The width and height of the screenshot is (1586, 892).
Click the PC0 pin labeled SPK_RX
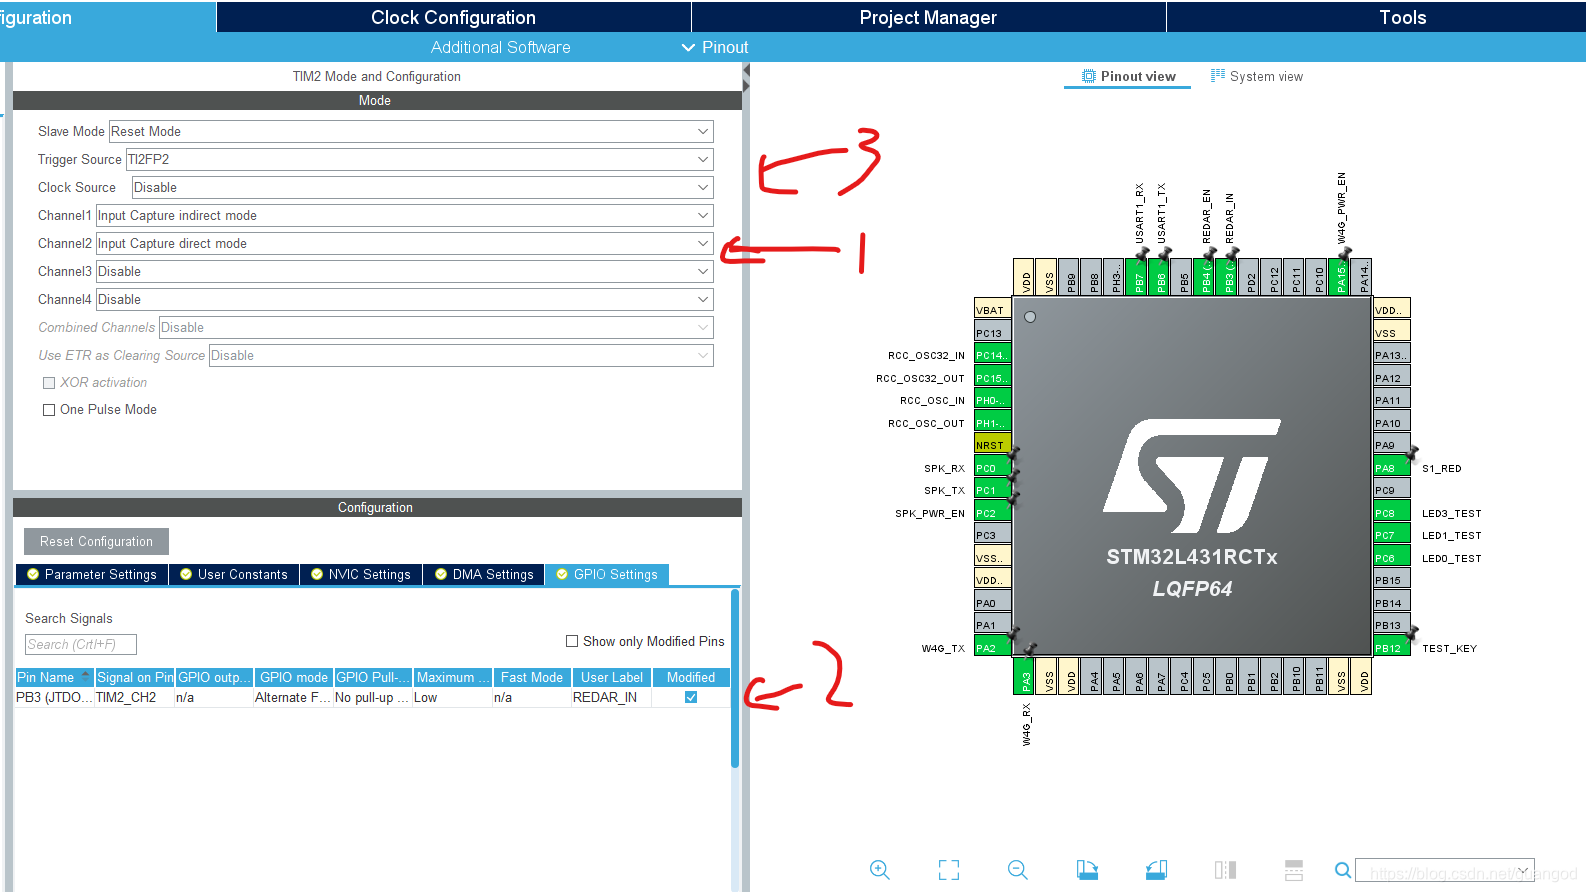pos(992,468)
